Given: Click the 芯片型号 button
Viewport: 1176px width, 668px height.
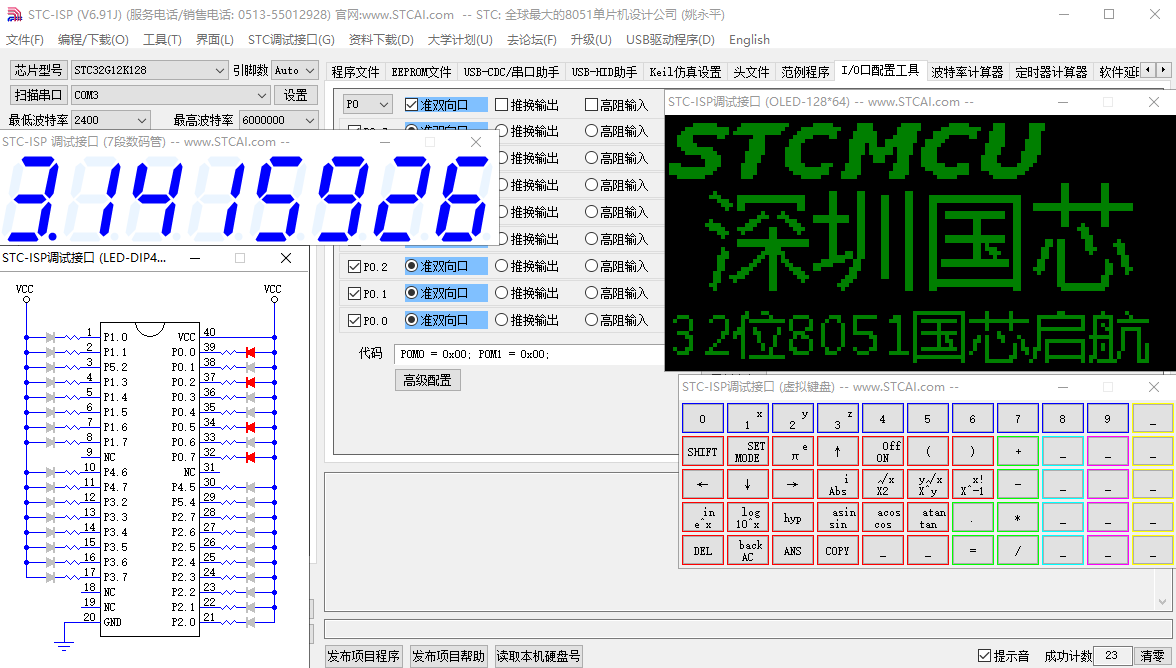Looking at the screenshot, I should tap(38, 70).
